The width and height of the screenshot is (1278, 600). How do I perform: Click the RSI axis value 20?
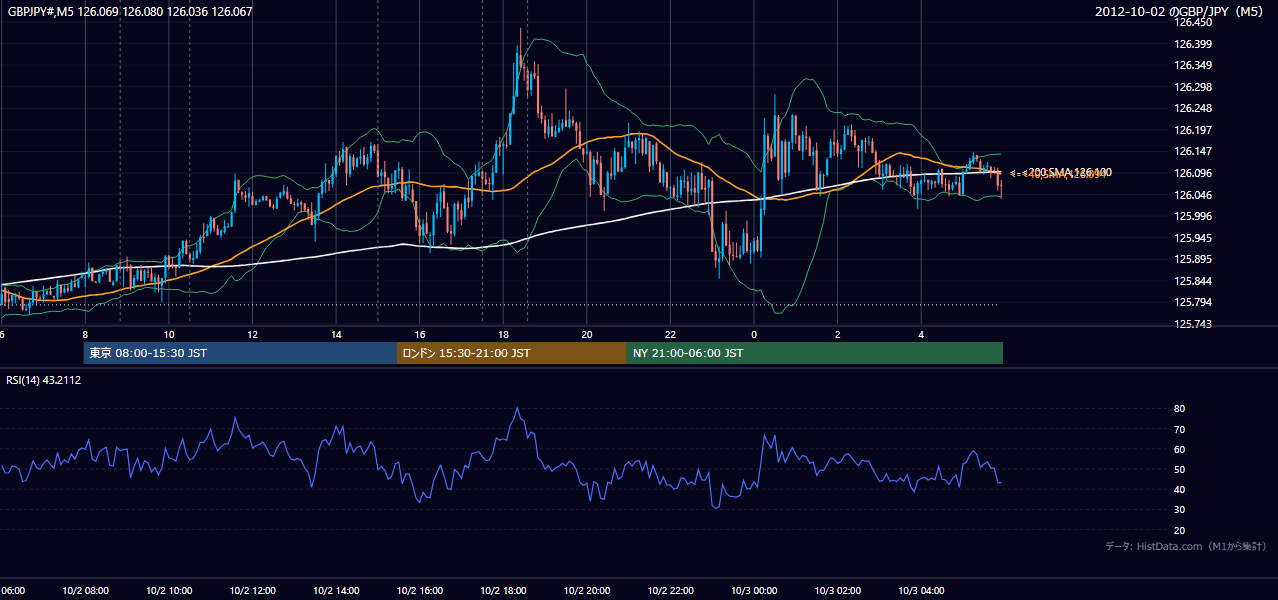click(x=1179, y=530)
